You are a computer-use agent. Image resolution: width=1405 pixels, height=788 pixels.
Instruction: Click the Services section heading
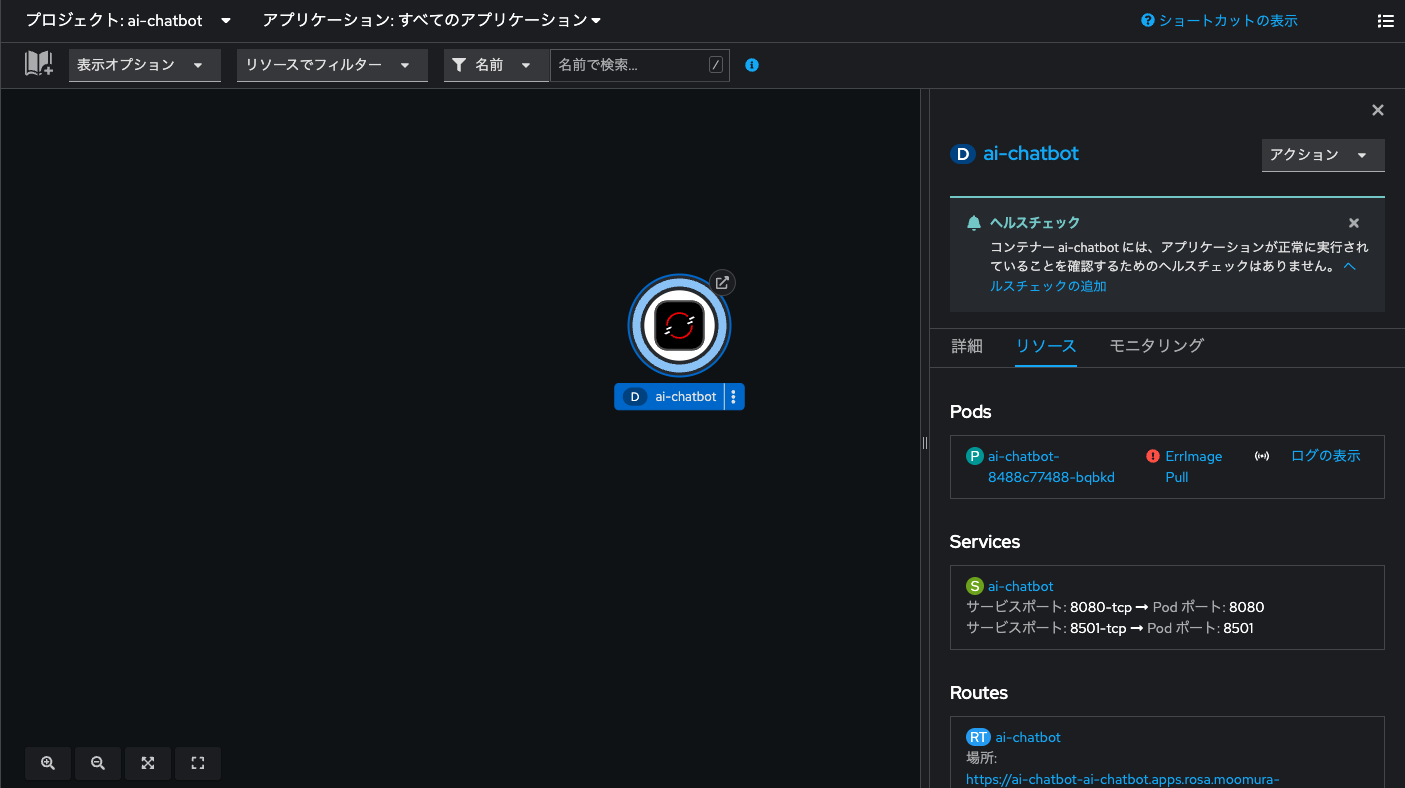coord(985,542)
